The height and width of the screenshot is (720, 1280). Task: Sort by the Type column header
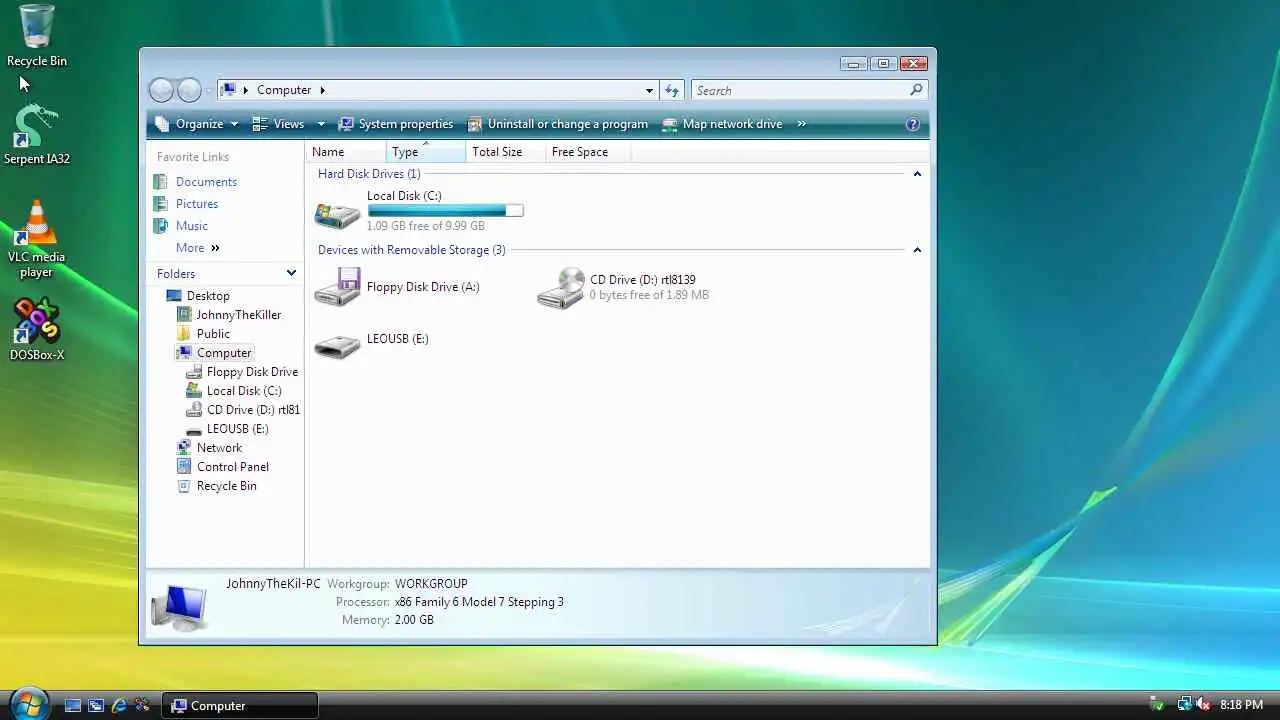point(426,152)
